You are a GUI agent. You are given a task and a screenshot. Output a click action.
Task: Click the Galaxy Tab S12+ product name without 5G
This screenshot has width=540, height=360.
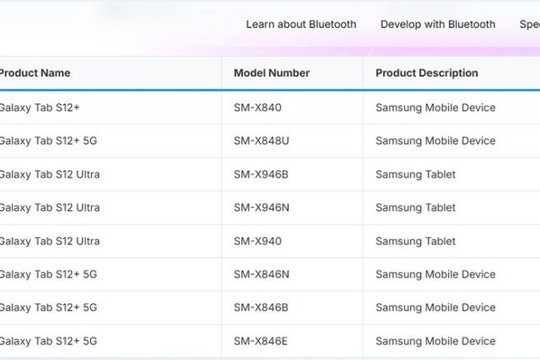coord(40,108)
